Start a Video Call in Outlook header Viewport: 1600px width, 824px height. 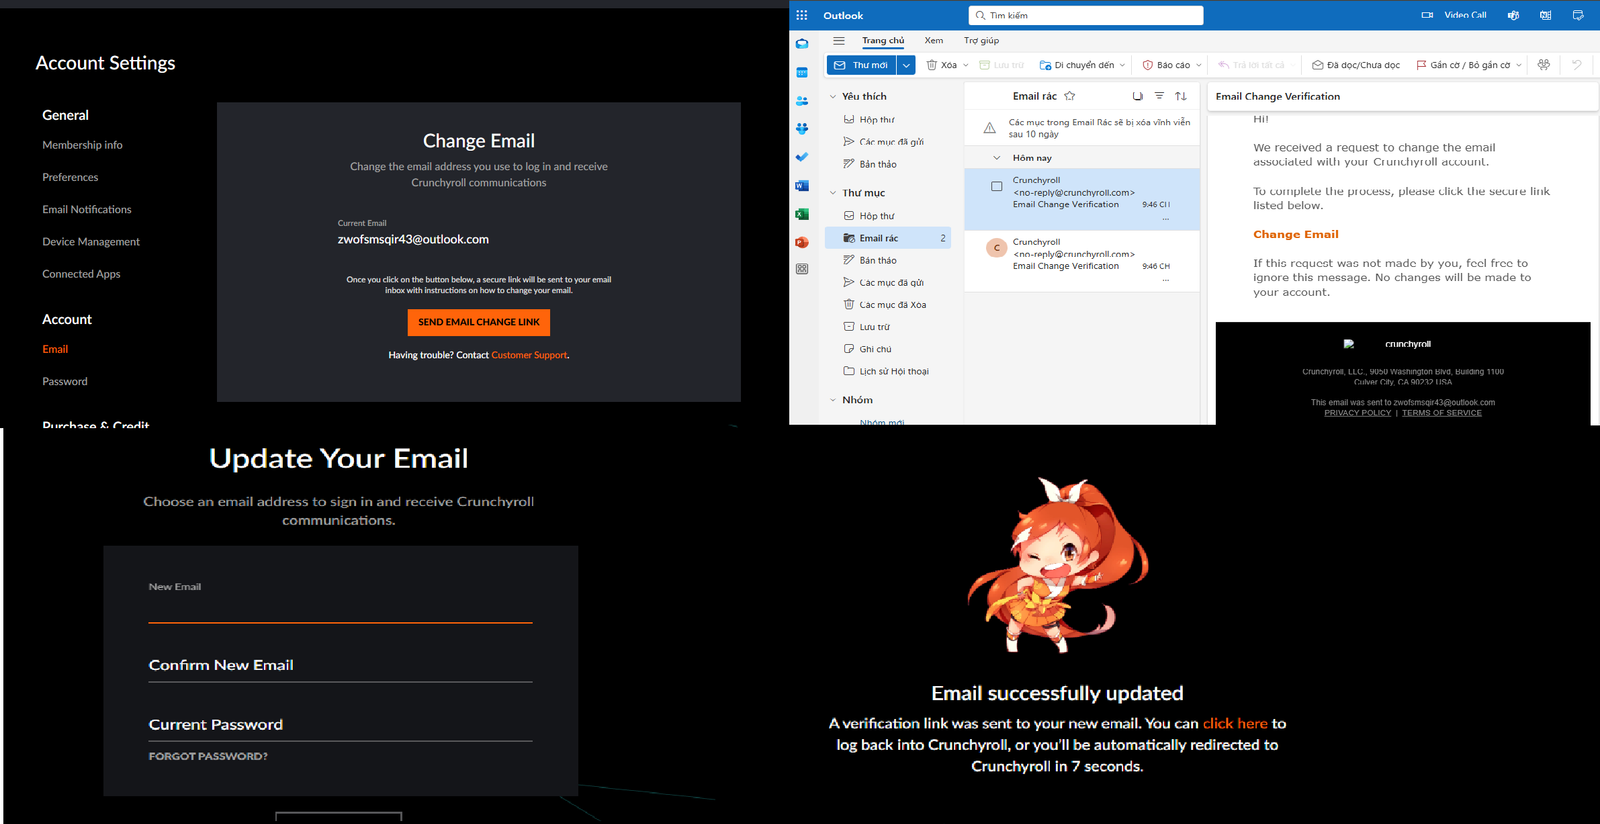1454,15
